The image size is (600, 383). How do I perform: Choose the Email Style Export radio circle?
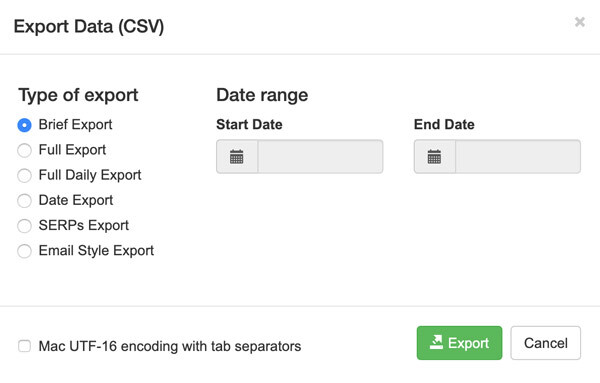[24, 251]
